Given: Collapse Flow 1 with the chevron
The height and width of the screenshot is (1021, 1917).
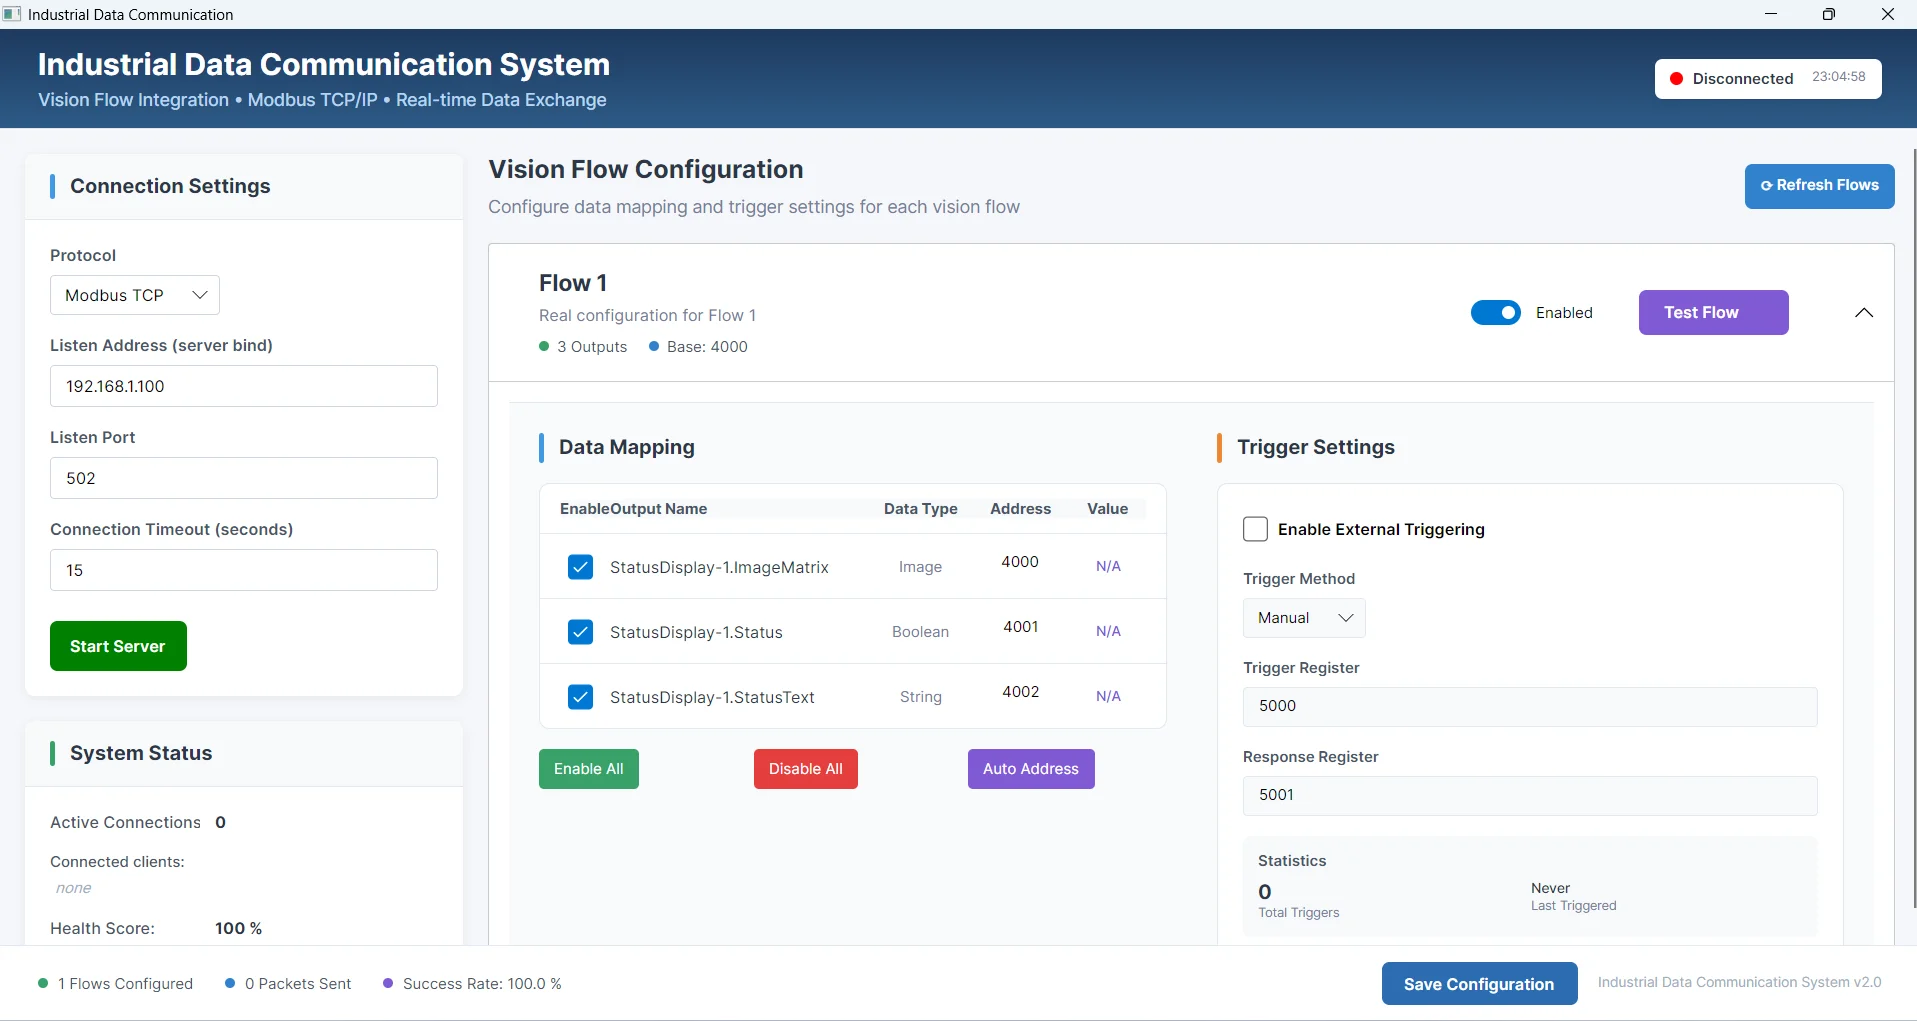Looking at the screenshot, I should point(1863,313).
